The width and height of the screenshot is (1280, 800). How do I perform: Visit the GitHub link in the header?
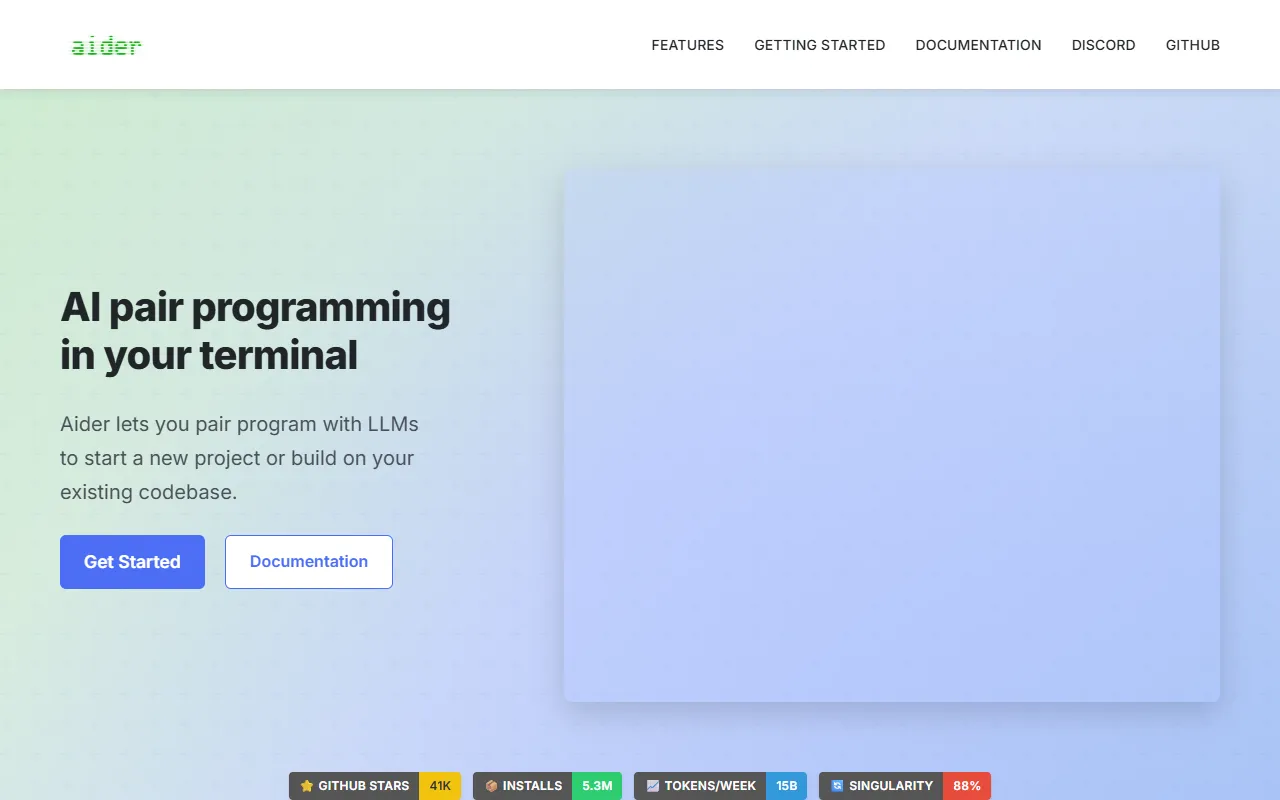point(1192,45)
